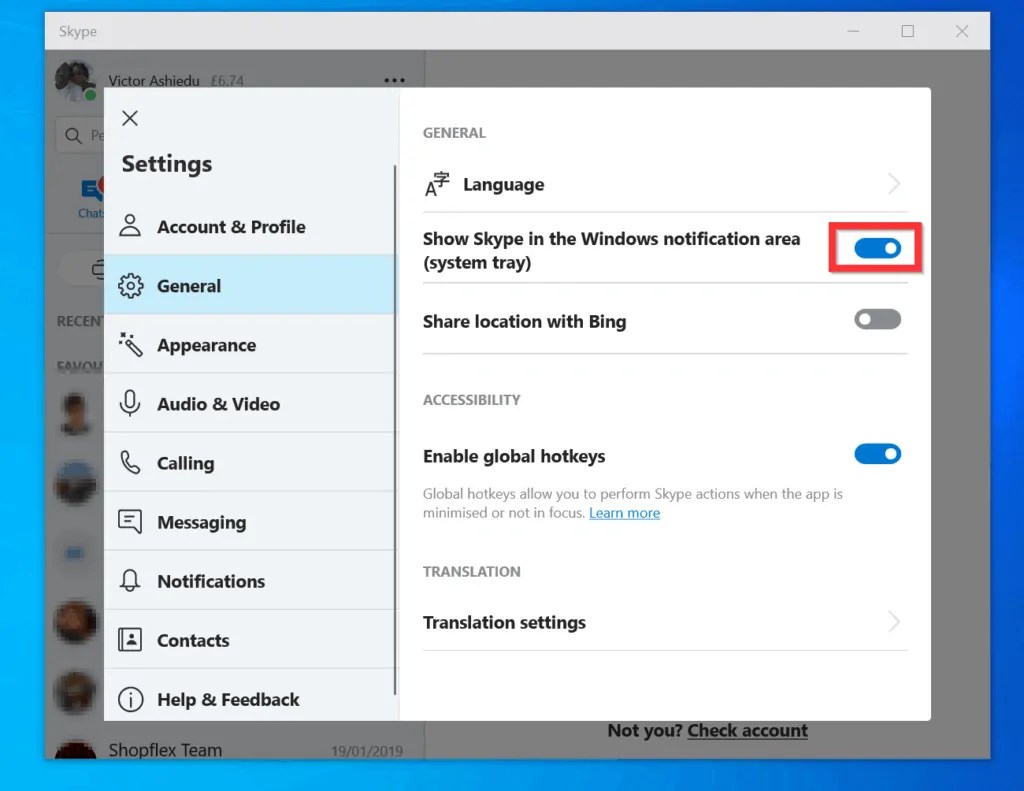Open Translation settings via its chevron
The image size is (1024, 791).
pos(893,622)
